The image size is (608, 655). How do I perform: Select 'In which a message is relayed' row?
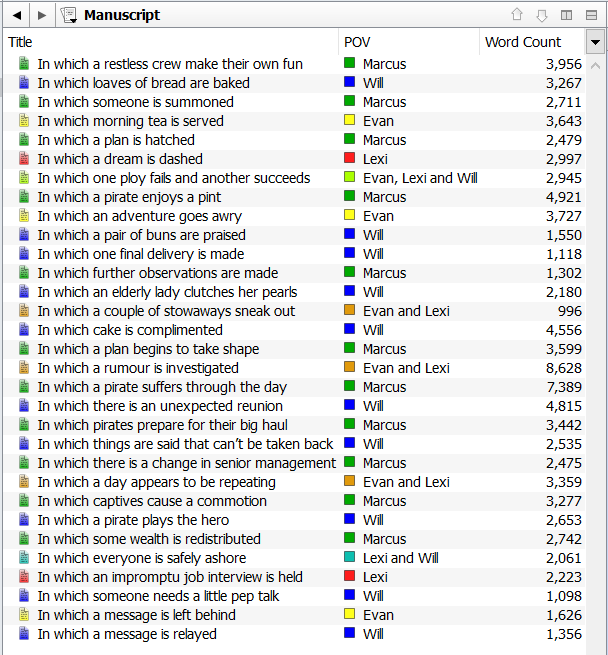point(127,634)
